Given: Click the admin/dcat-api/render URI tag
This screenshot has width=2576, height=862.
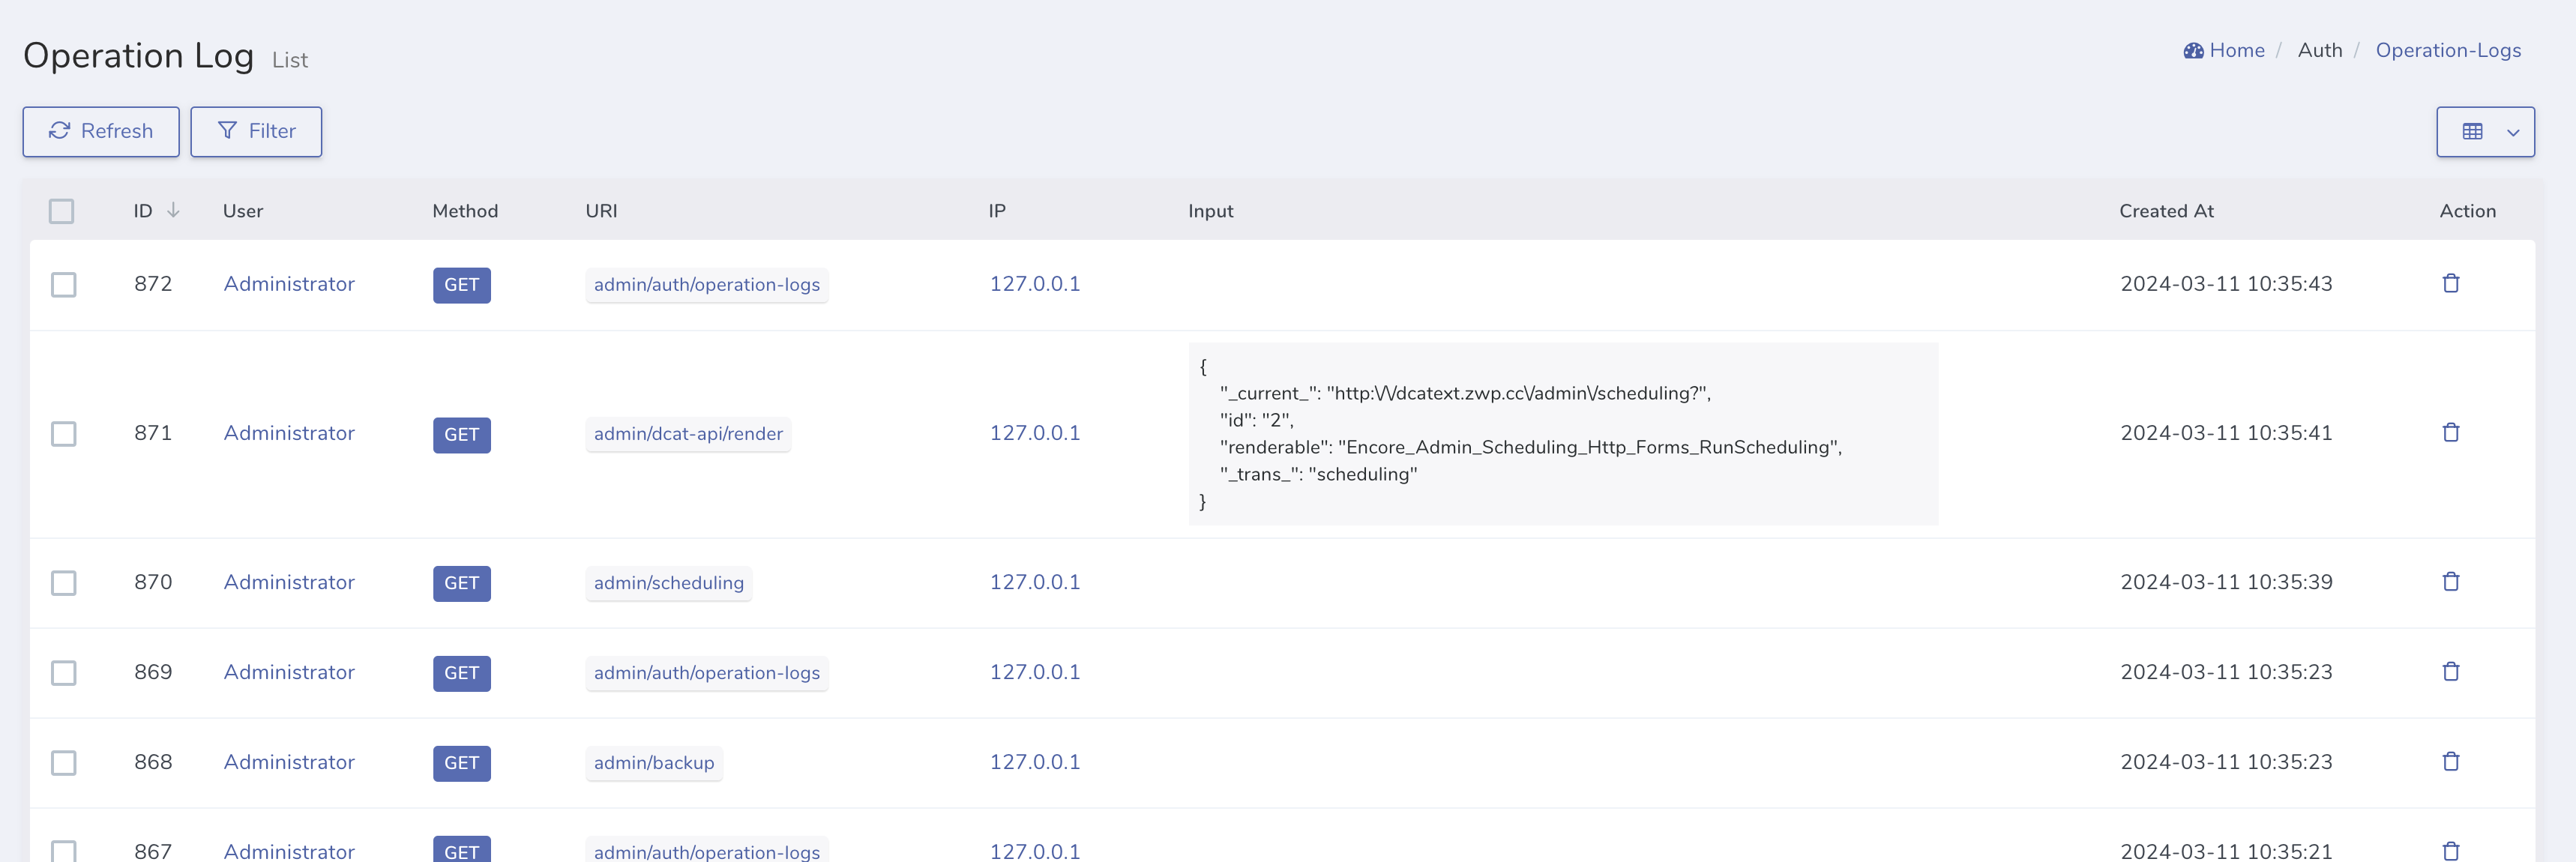Looking at the screenshot, I should (688, 434).
